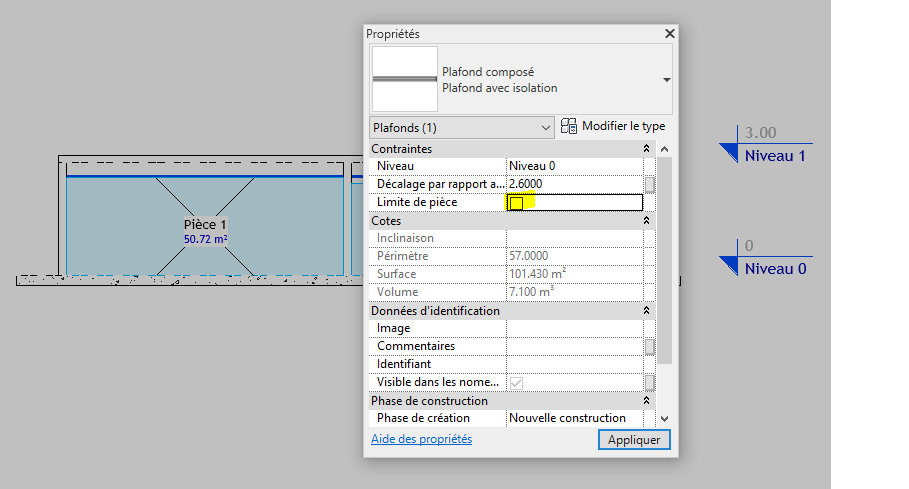Collapse the Cotes section
Viewport: 909px width, 489px height.
click(646, 221)
